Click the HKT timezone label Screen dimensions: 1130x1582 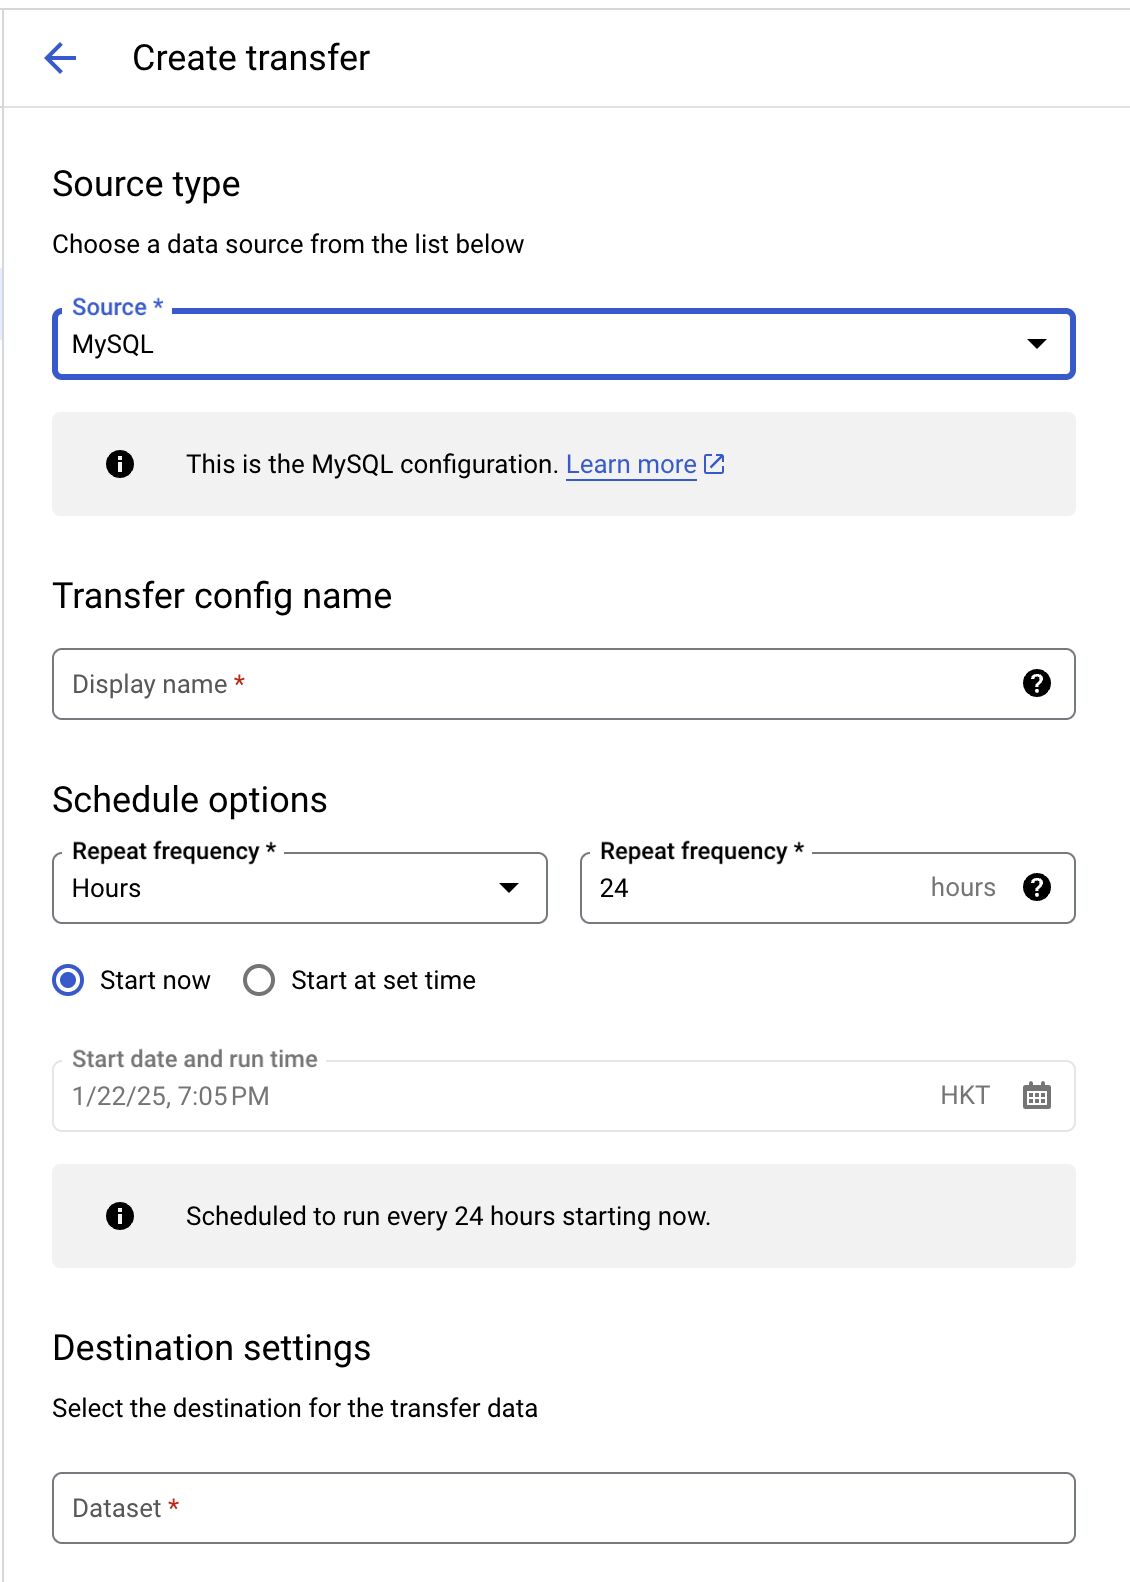965,1096
